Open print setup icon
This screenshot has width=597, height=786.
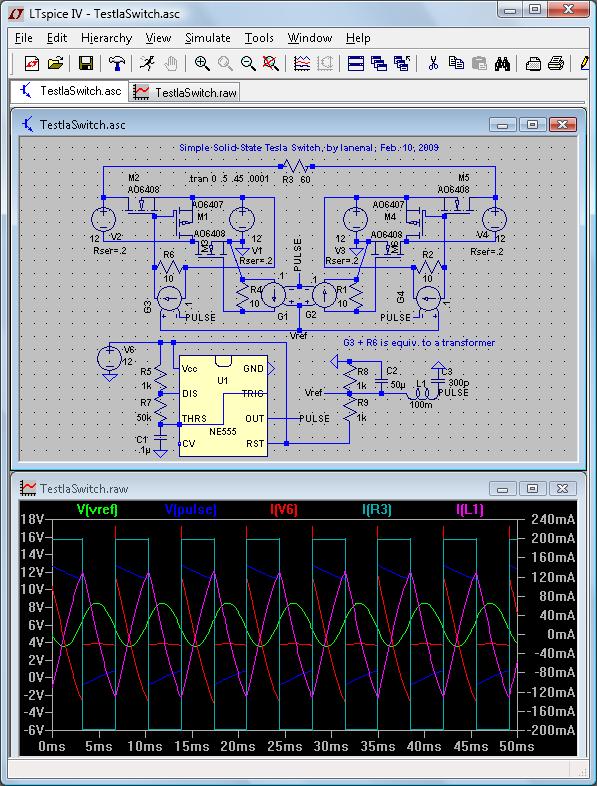pyautogui.click(x=533, y=63)
